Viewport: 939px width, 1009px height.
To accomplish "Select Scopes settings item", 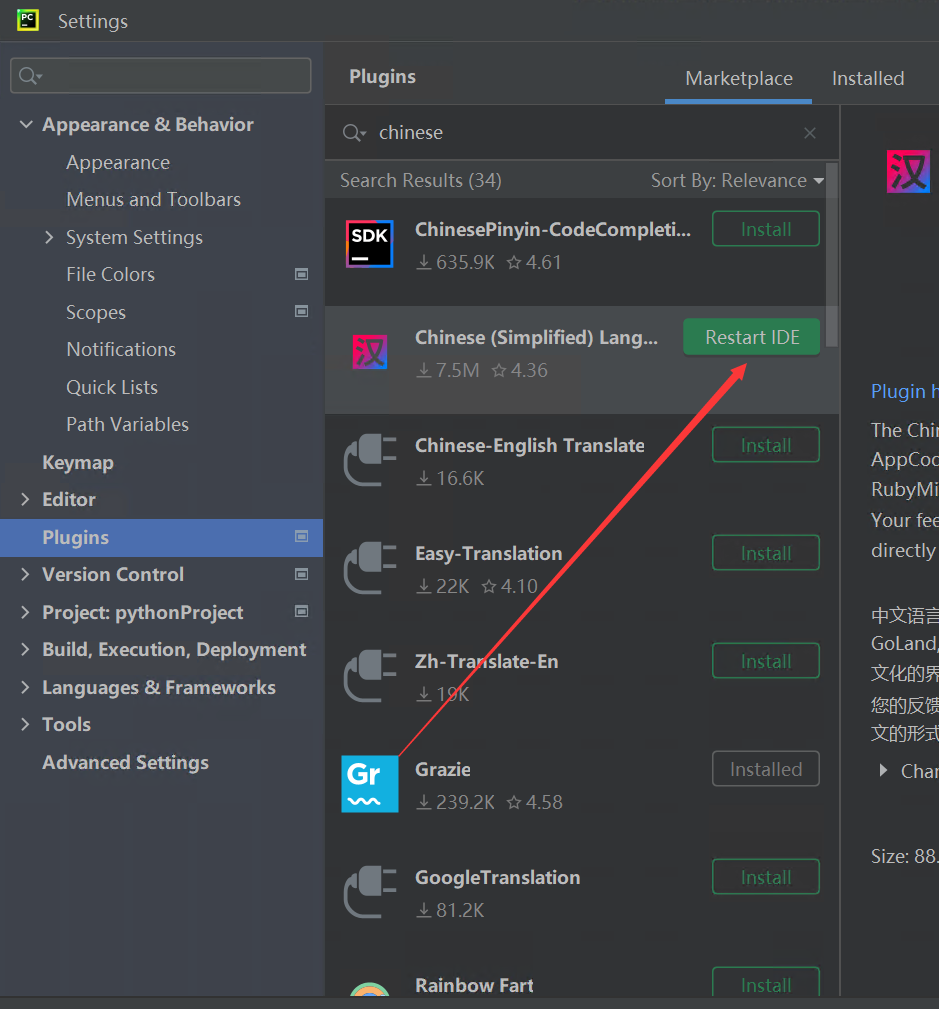I will [x=96, y=312].
